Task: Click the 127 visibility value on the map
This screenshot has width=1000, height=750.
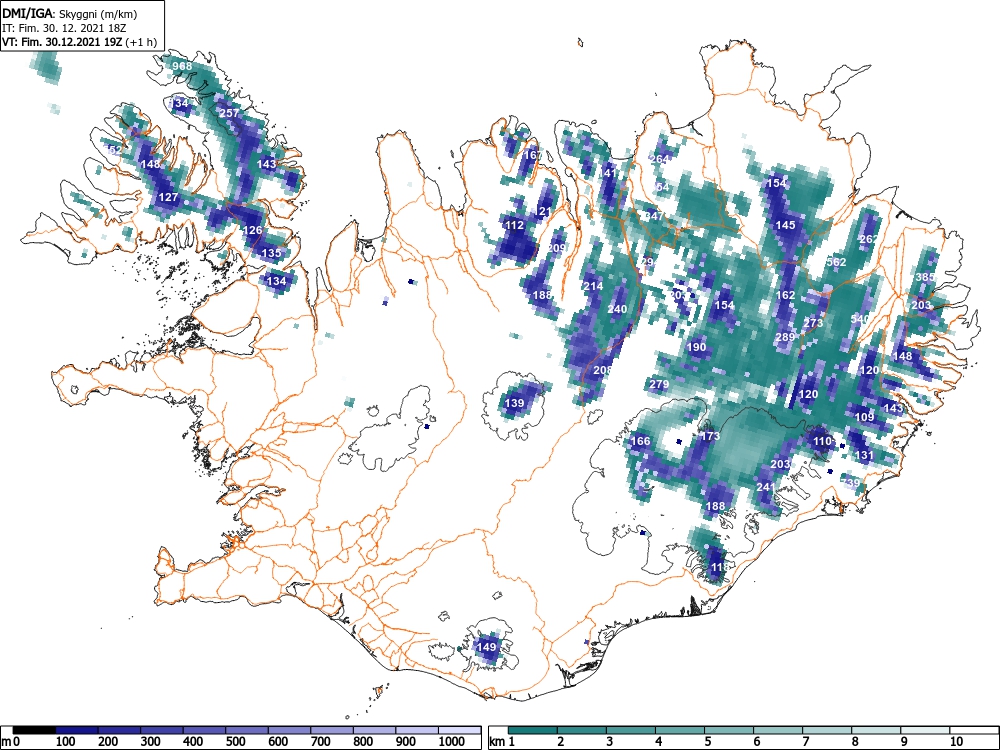Action: coord(168,197)
